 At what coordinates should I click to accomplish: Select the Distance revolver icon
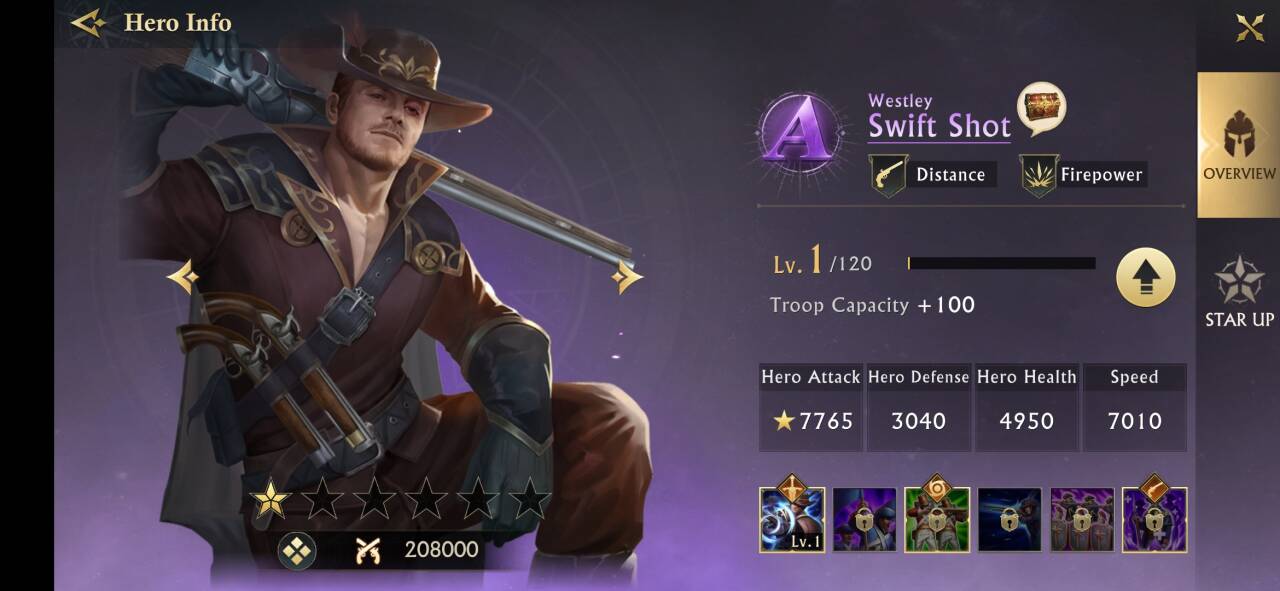click(888, 175)
